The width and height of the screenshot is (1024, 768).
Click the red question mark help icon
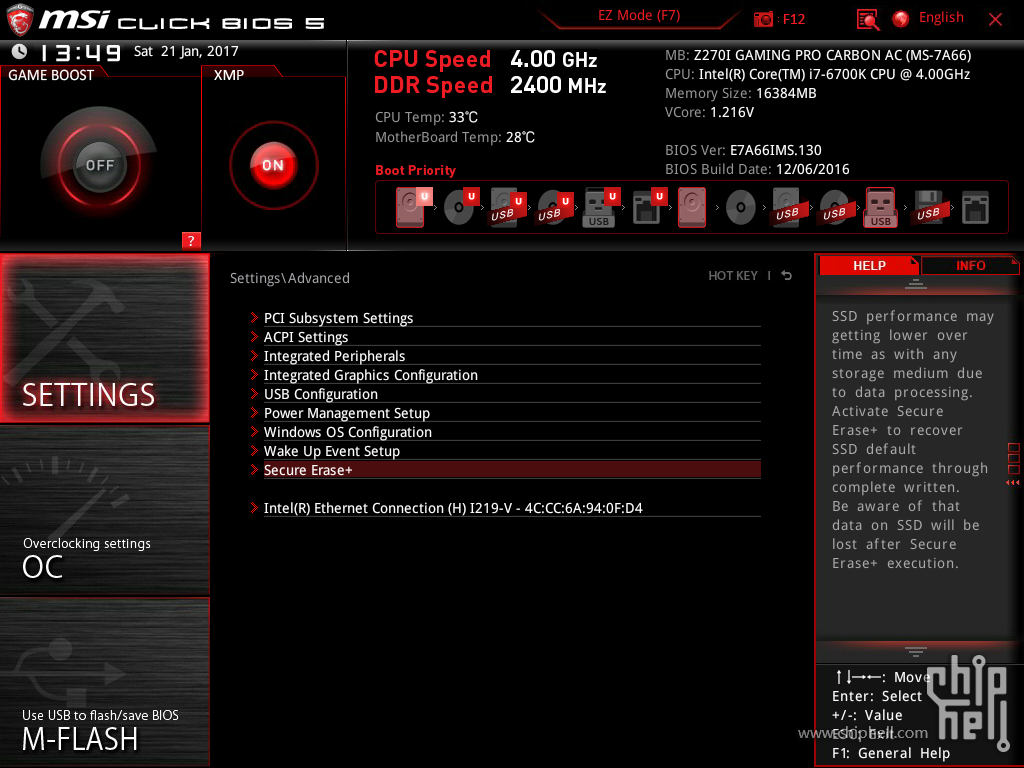[x=191, y=240]
